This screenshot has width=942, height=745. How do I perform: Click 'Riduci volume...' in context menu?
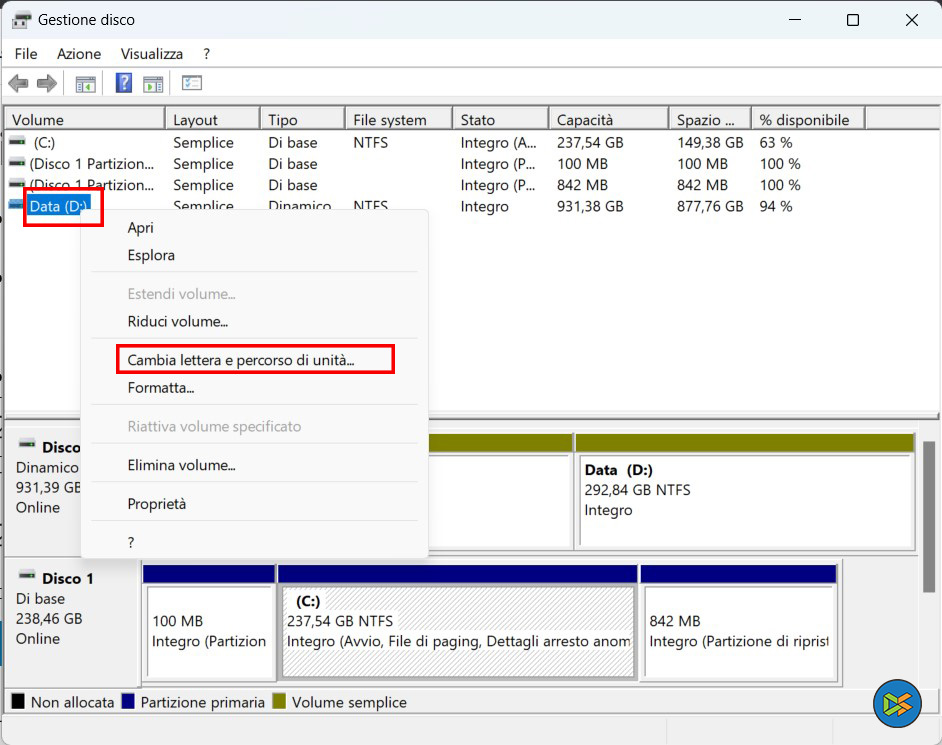tap(178, 322)
